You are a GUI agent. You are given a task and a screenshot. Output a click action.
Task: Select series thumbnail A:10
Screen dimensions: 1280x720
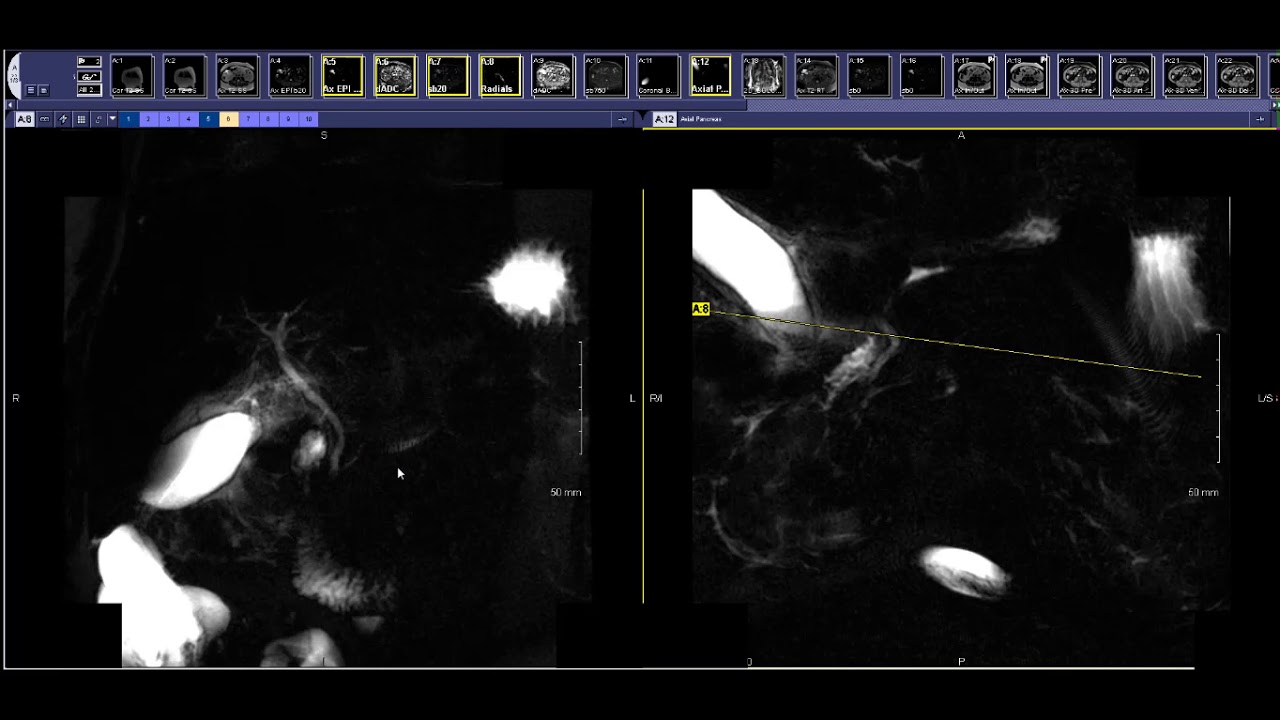(x=606, y=76)
